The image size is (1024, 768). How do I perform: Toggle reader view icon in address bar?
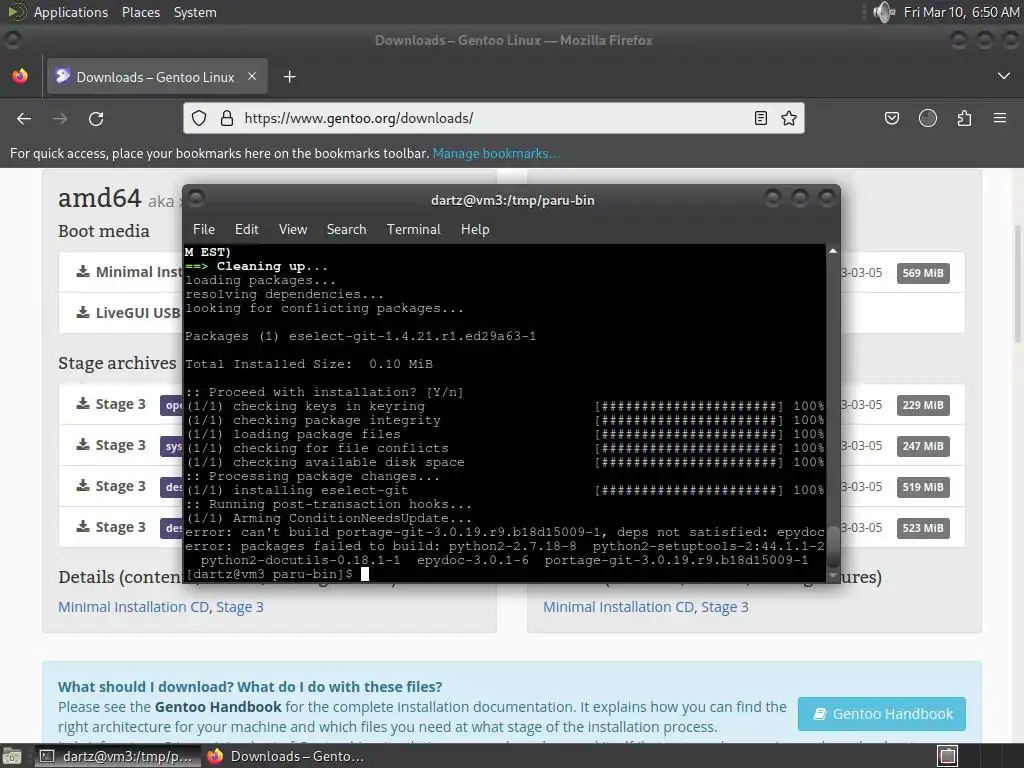click(x=761, y=118)
